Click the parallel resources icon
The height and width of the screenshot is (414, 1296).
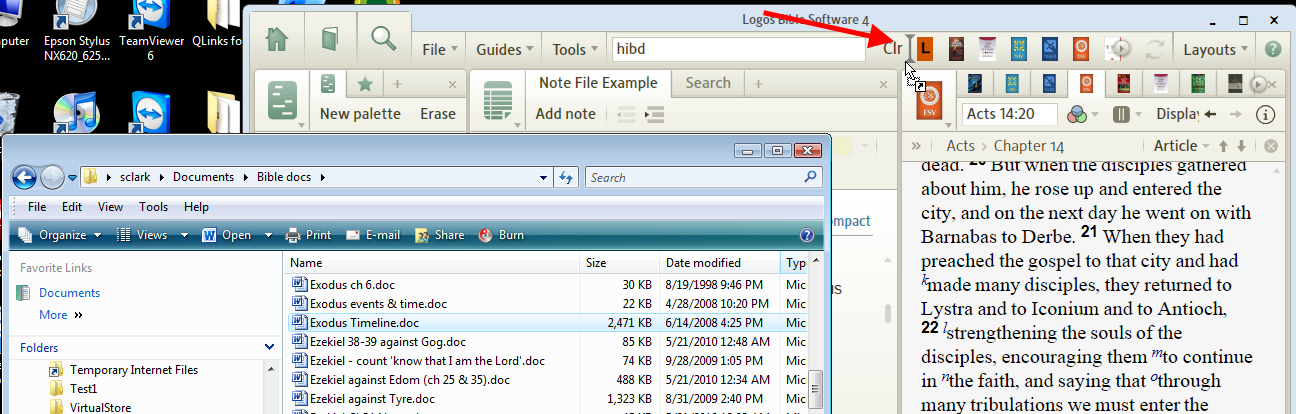click(x=1122, y=114)
